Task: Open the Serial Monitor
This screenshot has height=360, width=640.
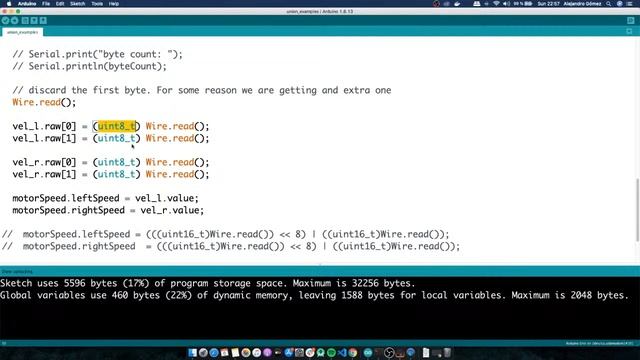Action: [631, 20]
